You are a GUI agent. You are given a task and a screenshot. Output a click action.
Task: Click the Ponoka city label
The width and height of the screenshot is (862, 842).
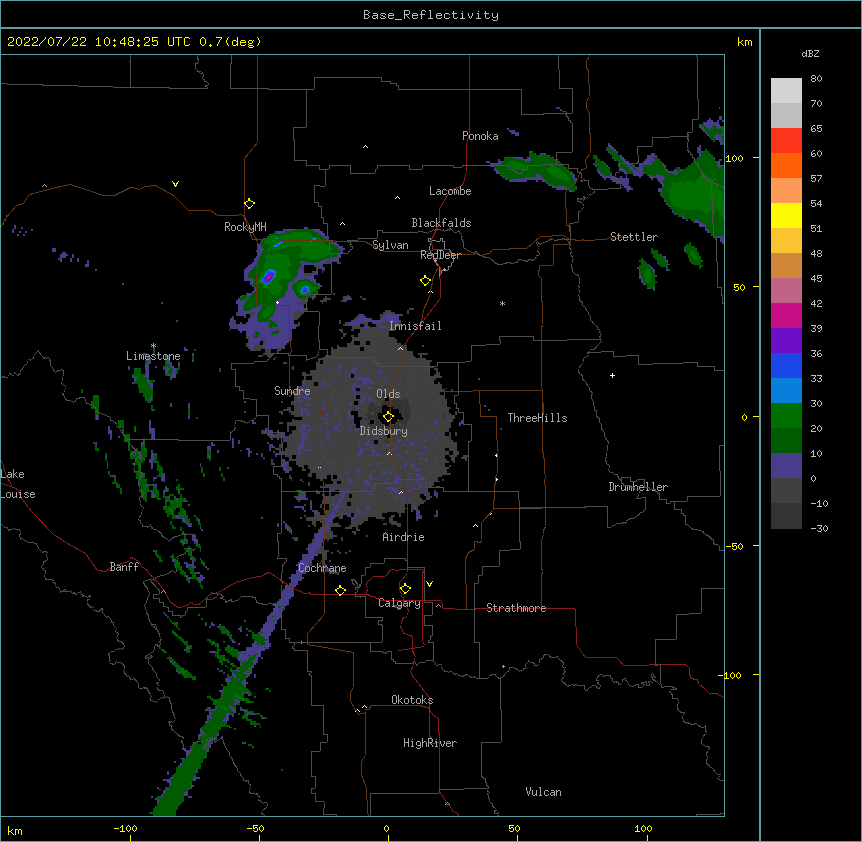[x=480, y=136]
